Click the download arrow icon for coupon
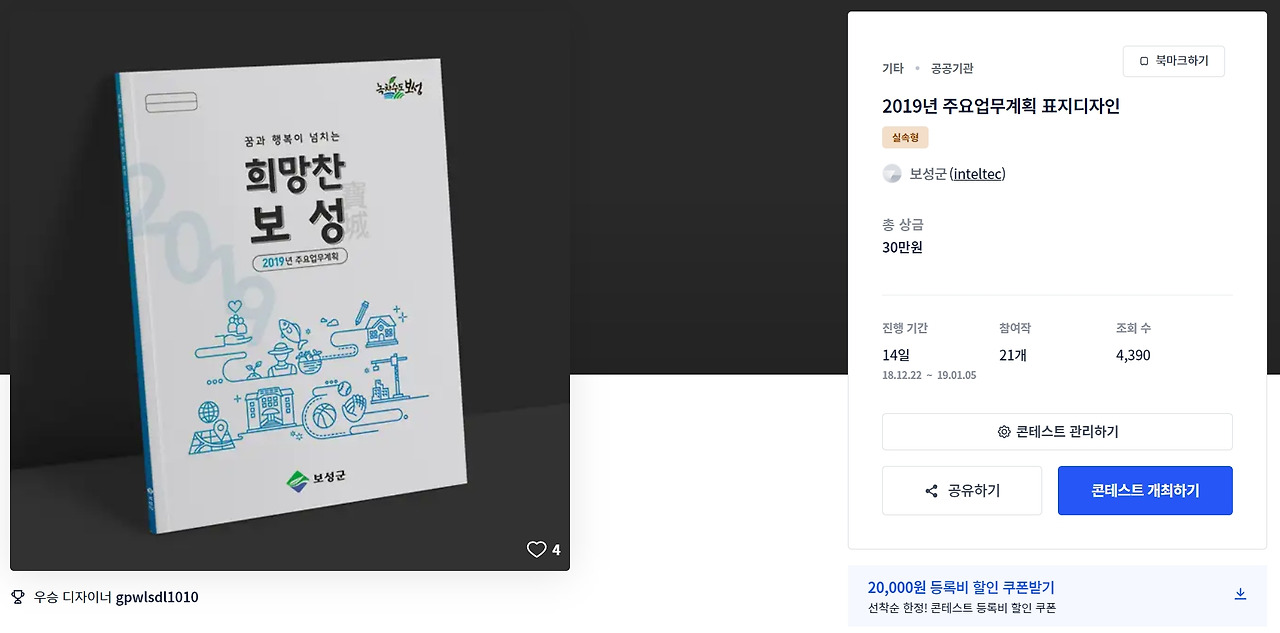The width and height of the screenshot is (1280, 633). click(1240, 594)
